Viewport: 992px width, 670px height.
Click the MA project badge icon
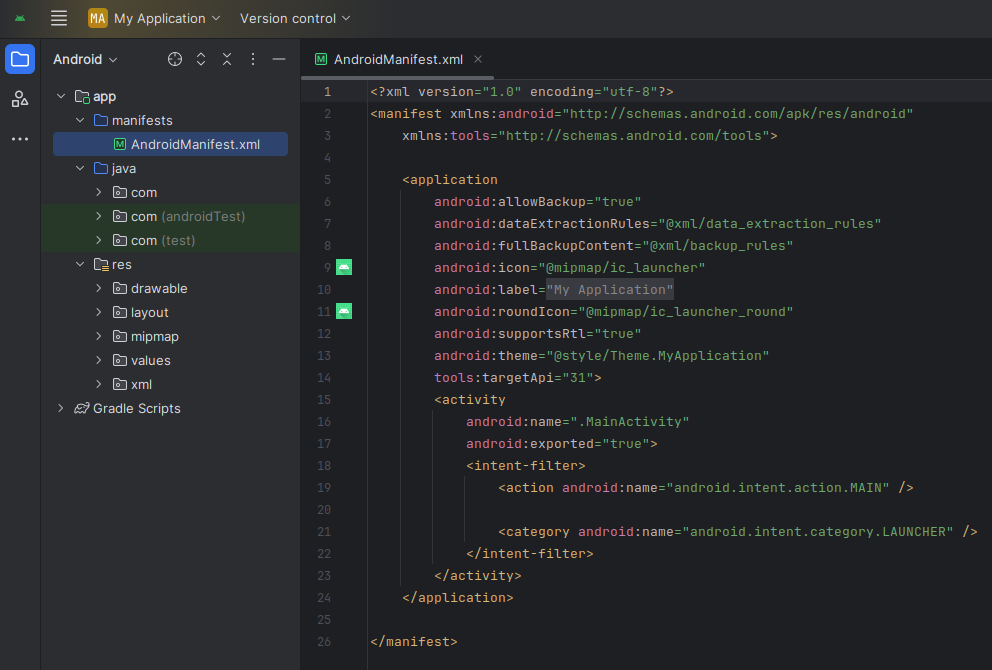[97, 18]
